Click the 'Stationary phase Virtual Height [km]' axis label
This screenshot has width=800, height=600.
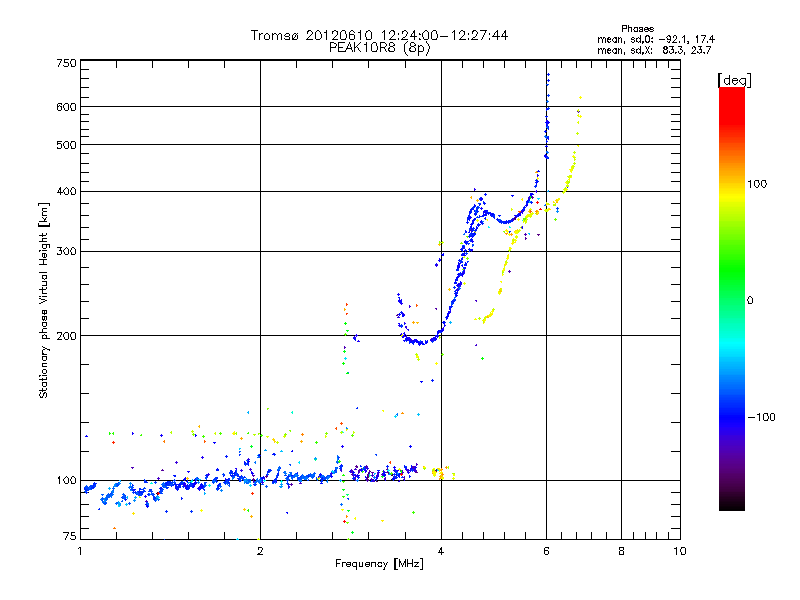click(43, 301)
